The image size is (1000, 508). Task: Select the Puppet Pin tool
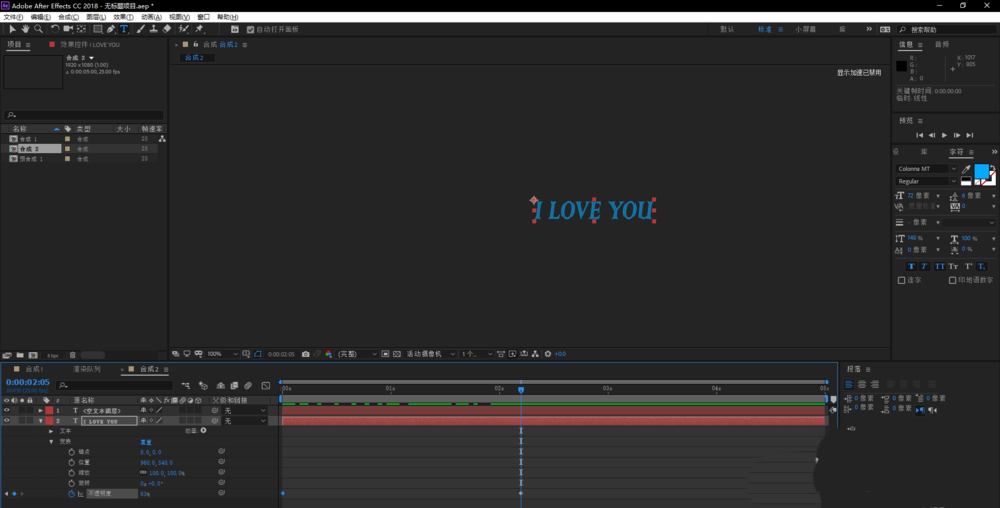tap(199, 29)
